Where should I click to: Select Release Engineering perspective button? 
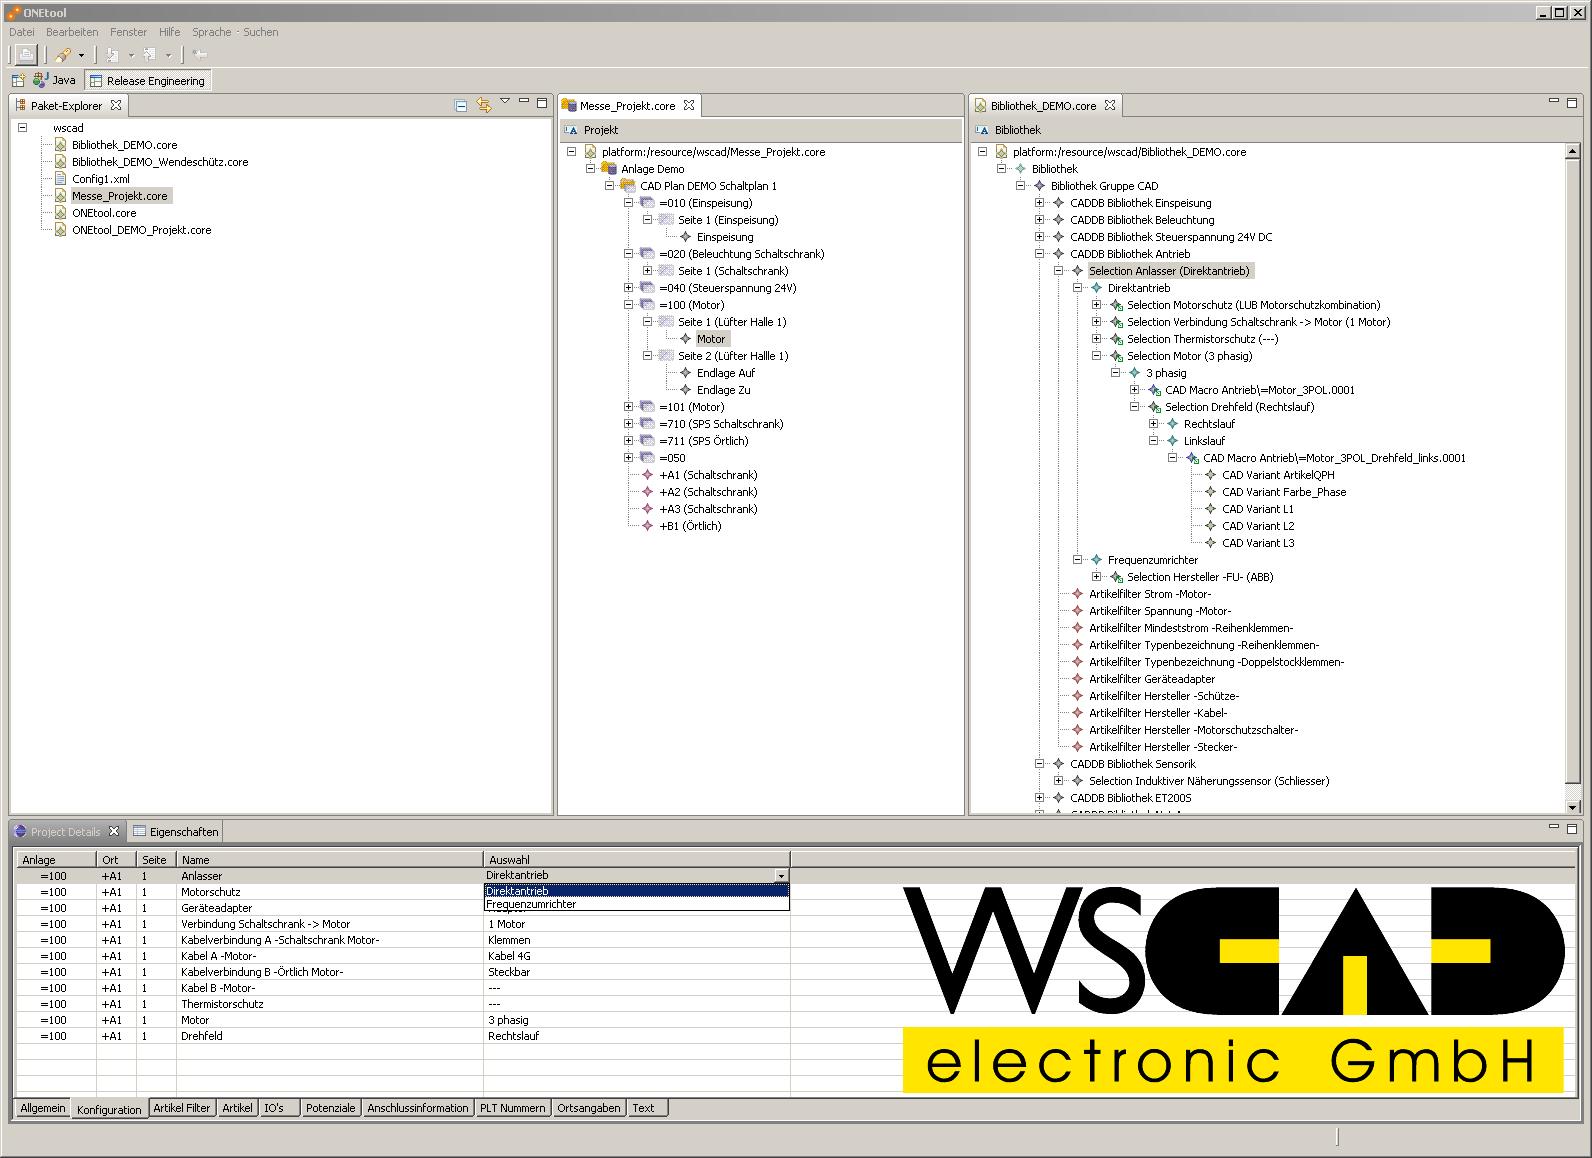[148, 81]
